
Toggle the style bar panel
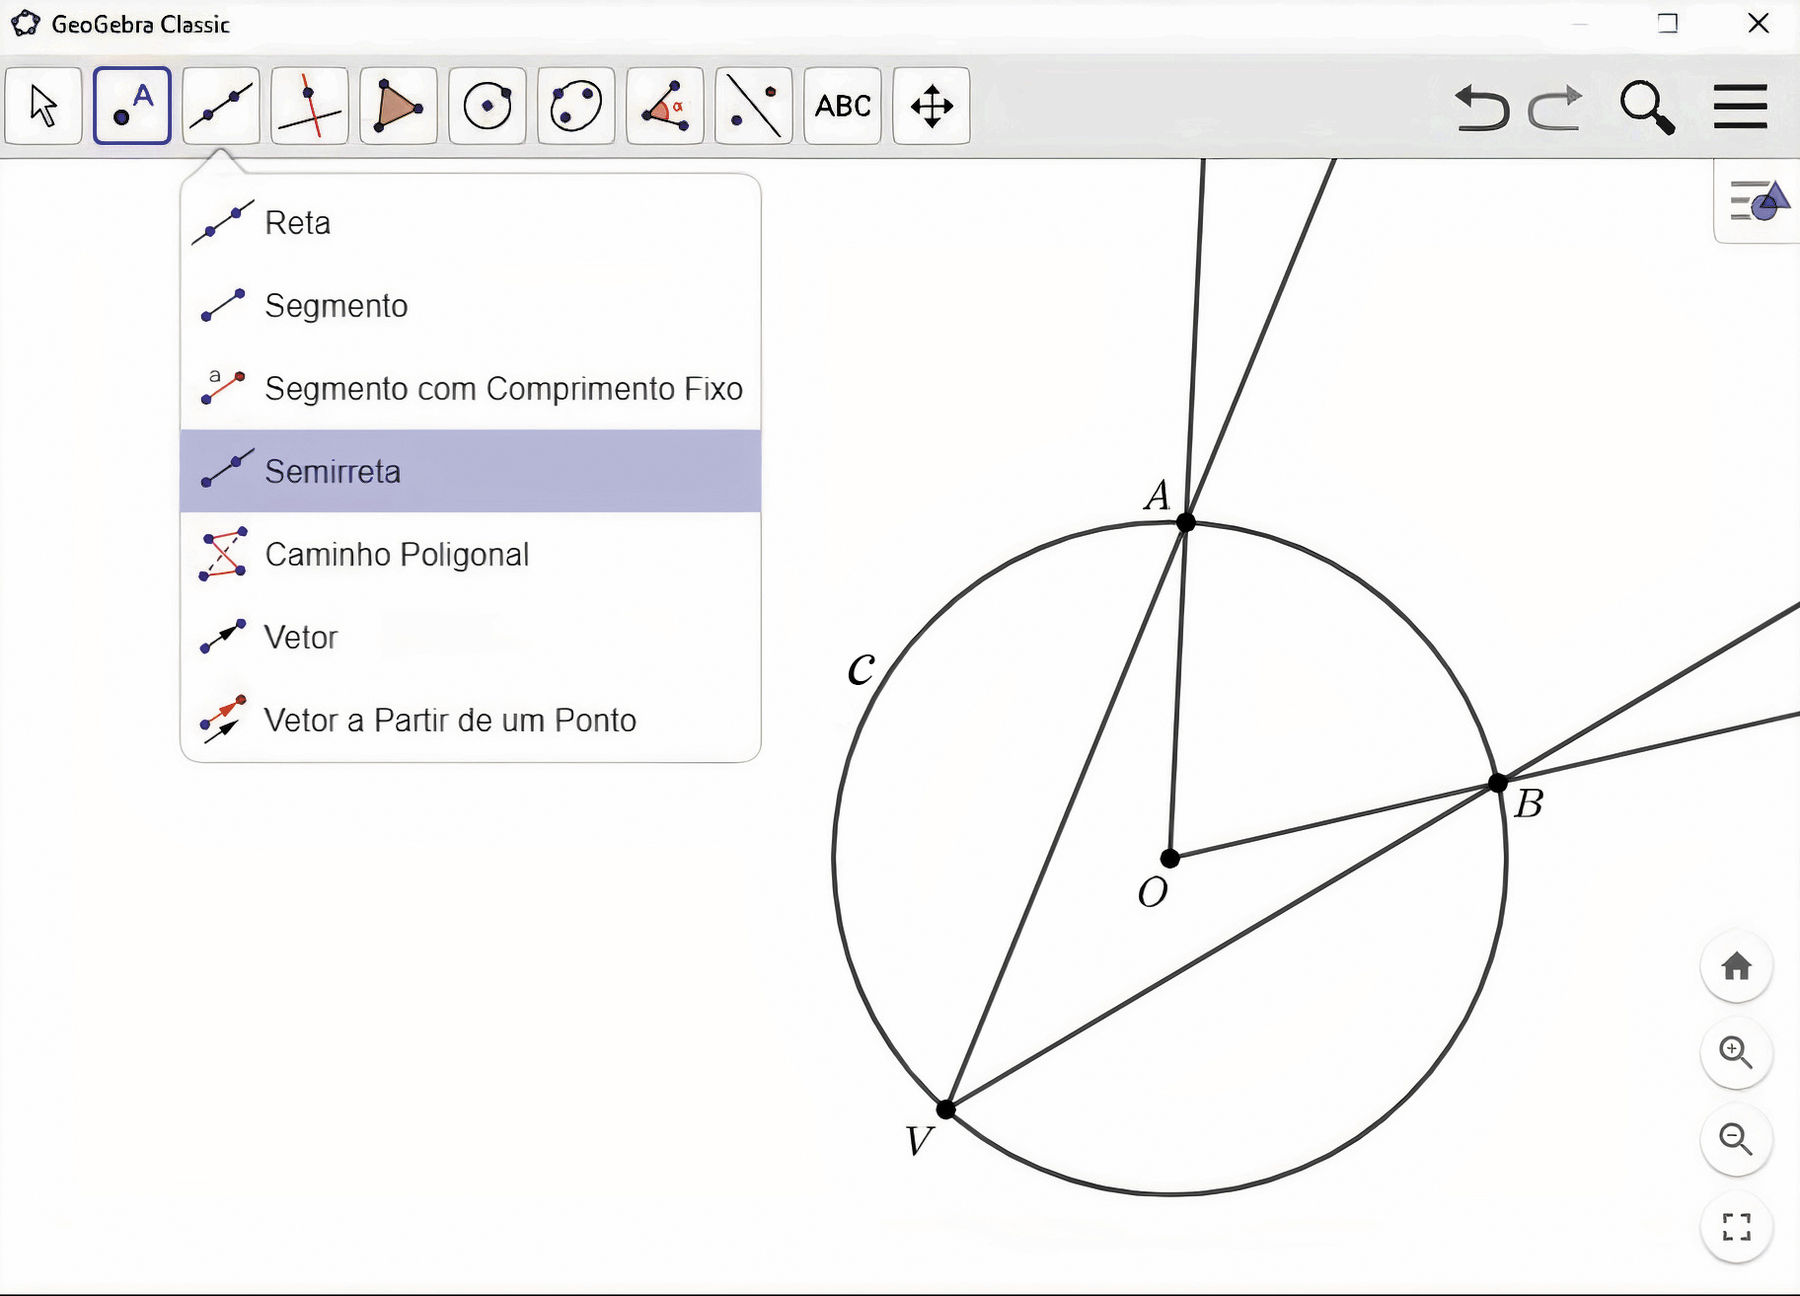[x=1758, y=201]
